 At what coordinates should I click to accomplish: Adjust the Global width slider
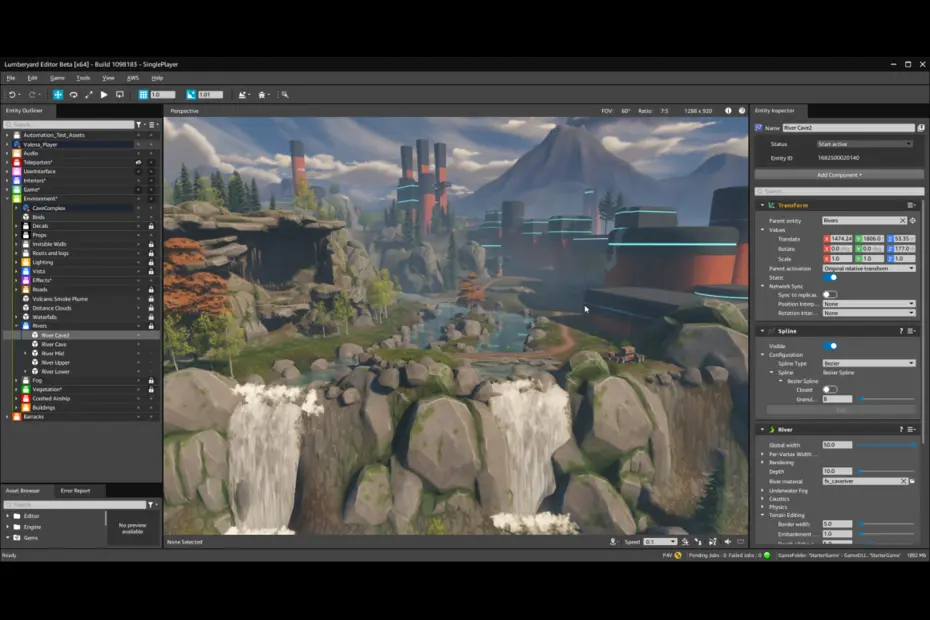(x=887, y=445)
